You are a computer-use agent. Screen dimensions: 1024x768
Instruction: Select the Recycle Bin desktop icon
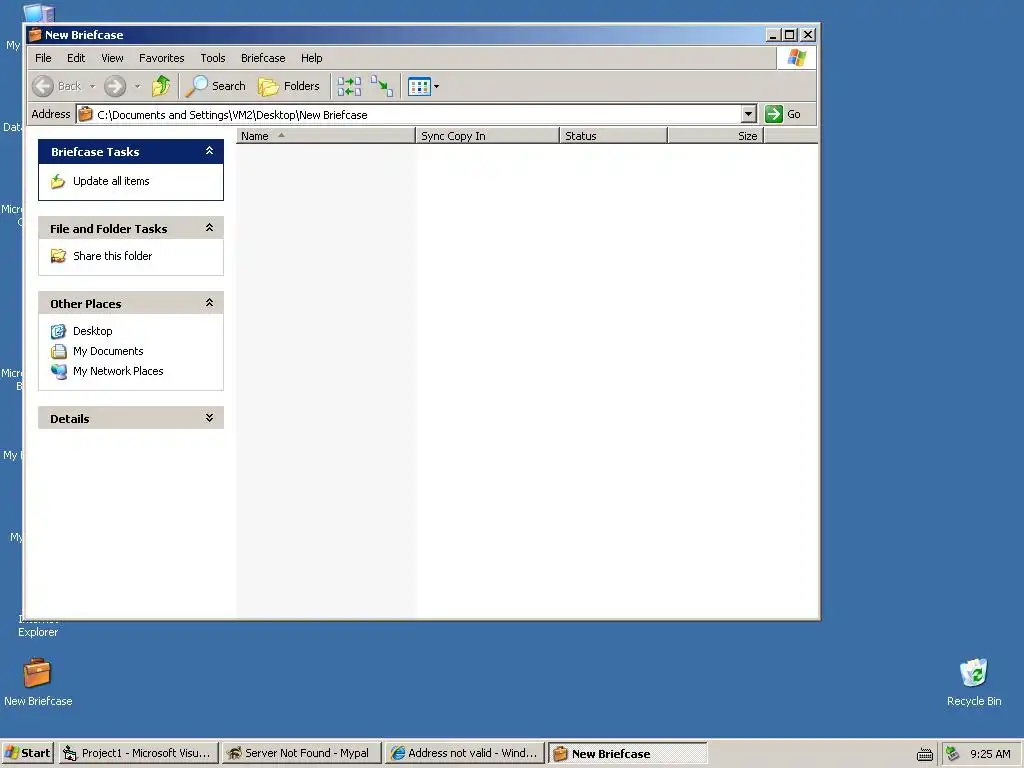pos(974,682)
